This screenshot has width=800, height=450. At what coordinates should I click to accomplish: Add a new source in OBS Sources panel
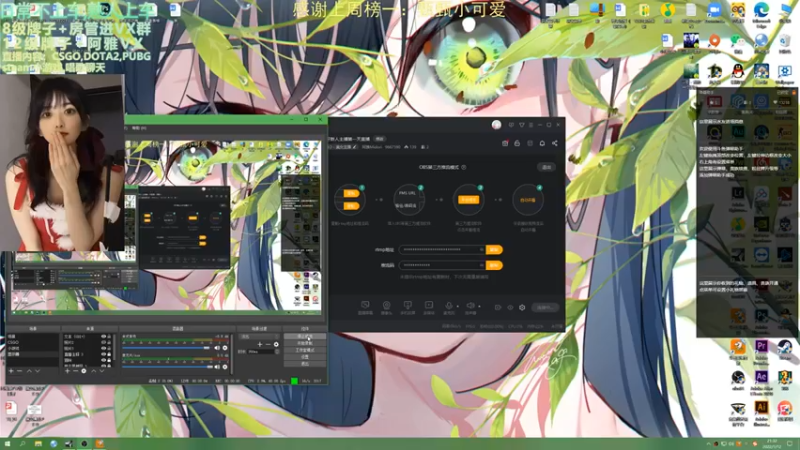point(67,371)
